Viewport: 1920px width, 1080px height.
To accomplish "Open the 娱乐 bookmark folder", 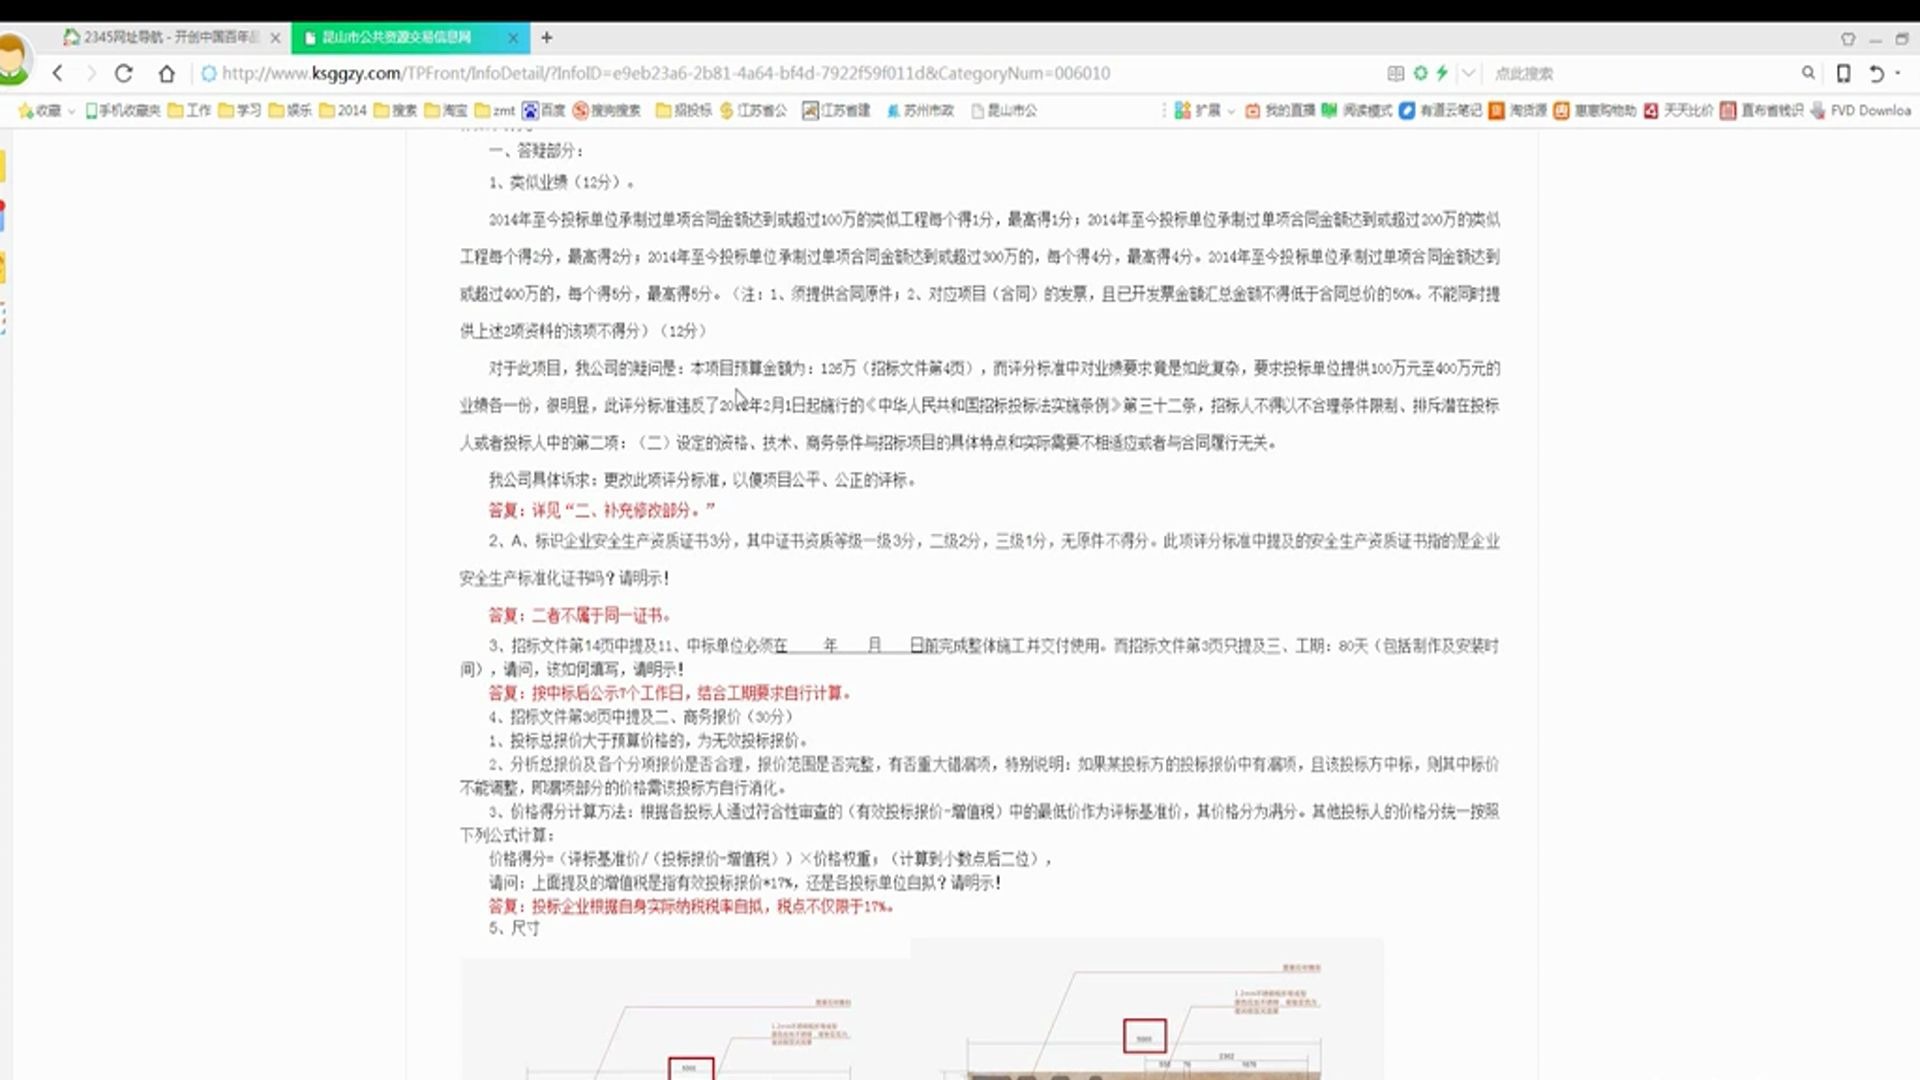I will coord(290,110).
